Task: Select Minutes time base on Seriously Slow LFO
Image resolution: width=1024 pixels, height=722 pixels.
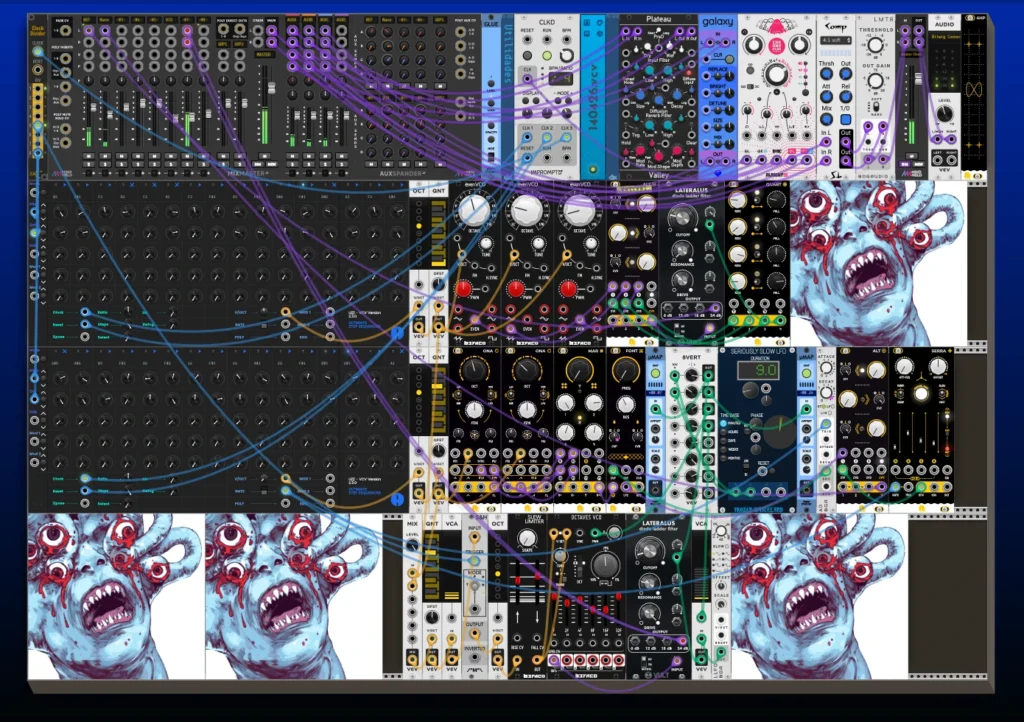Action: (724, 423)
